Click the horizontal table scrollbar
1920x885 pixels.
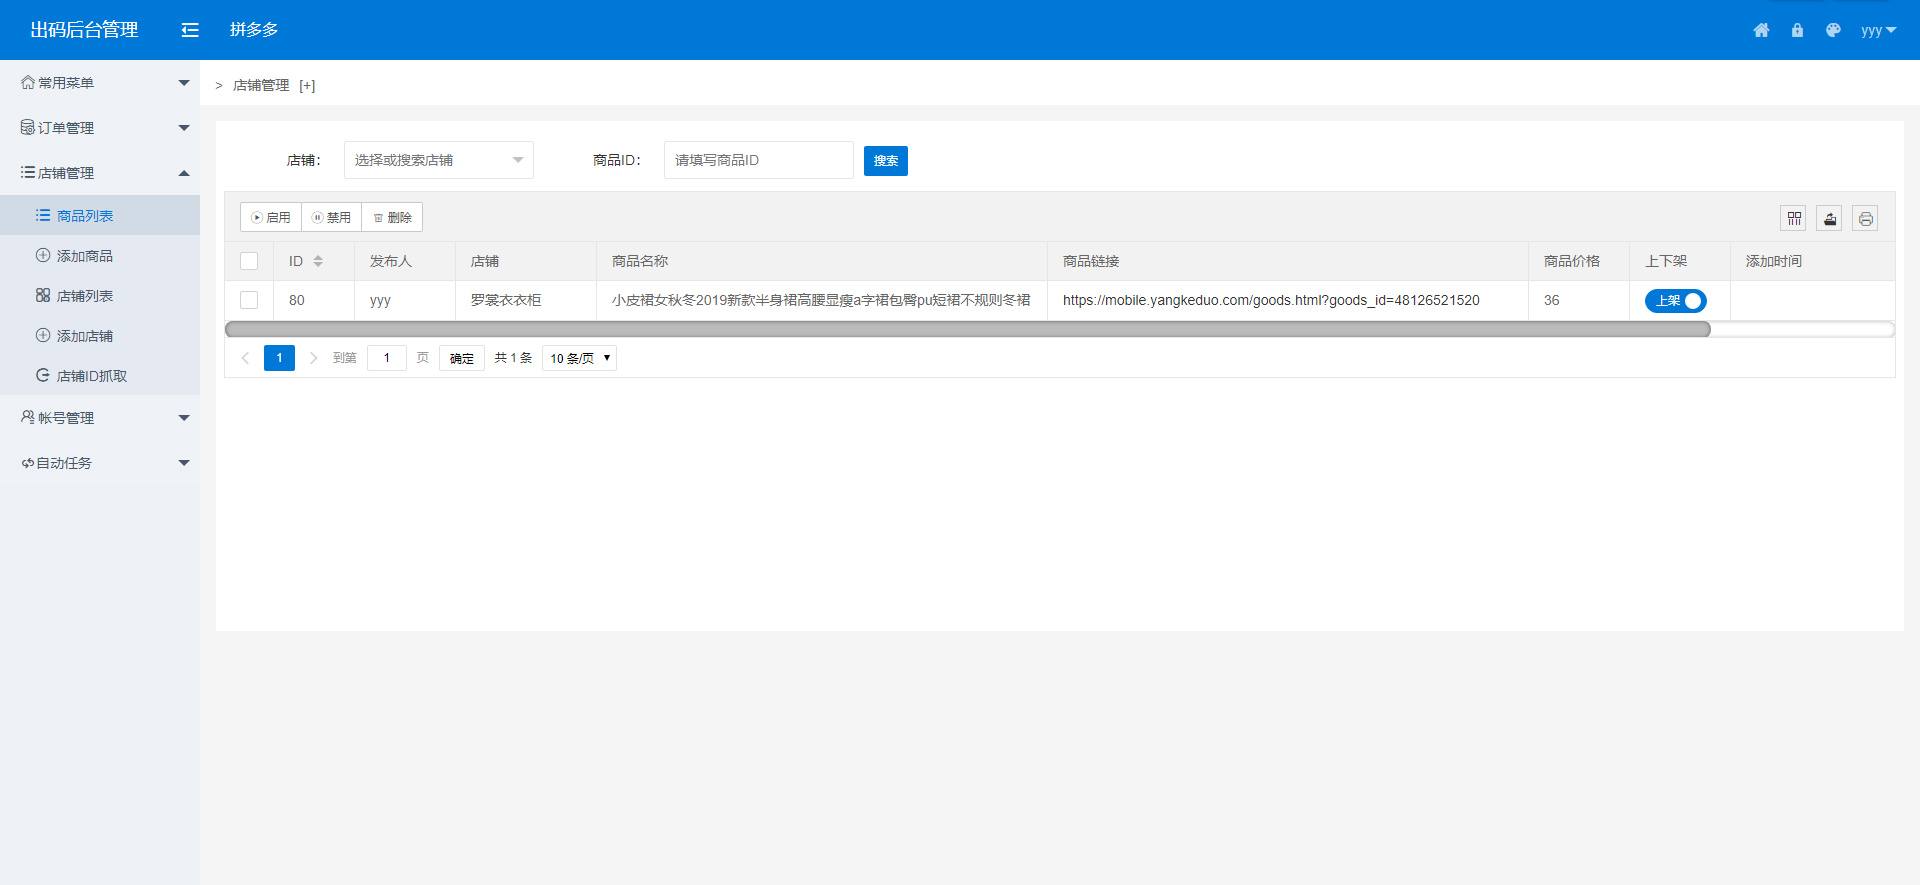(x=967, y=329)
